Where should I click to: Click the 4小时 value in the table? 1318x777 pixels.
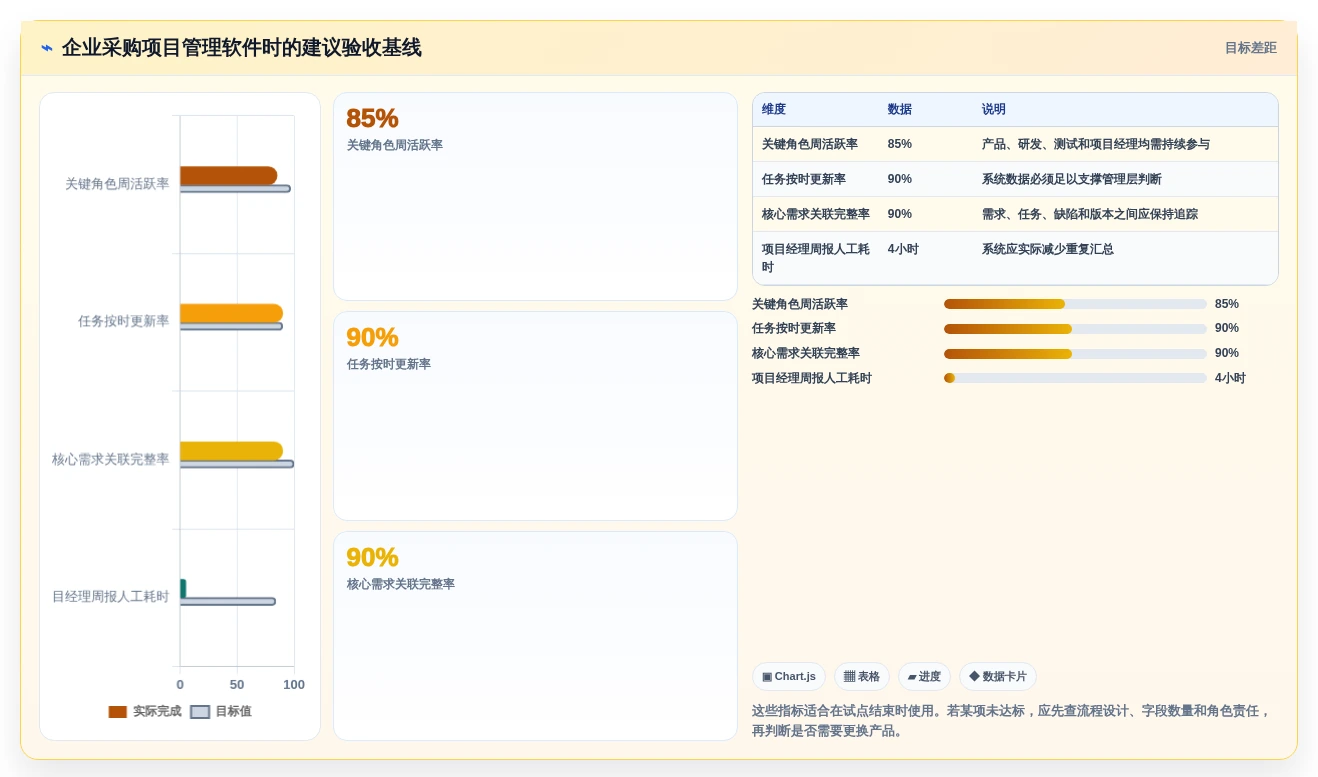(903, 249)
